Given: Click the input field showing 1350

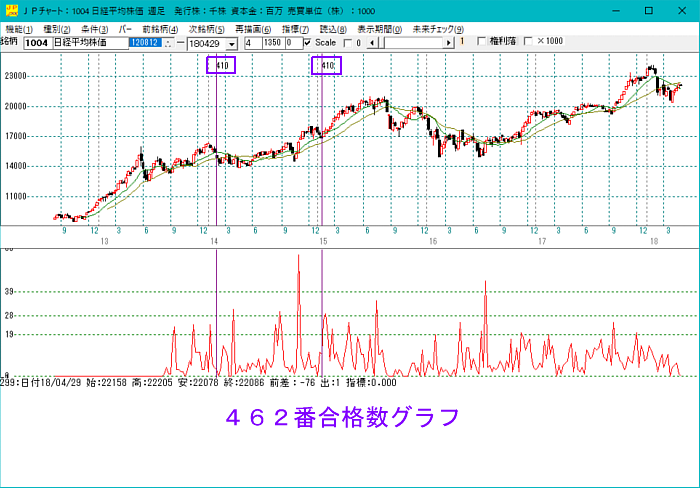Looking at the screenshot, I should 273,43.
